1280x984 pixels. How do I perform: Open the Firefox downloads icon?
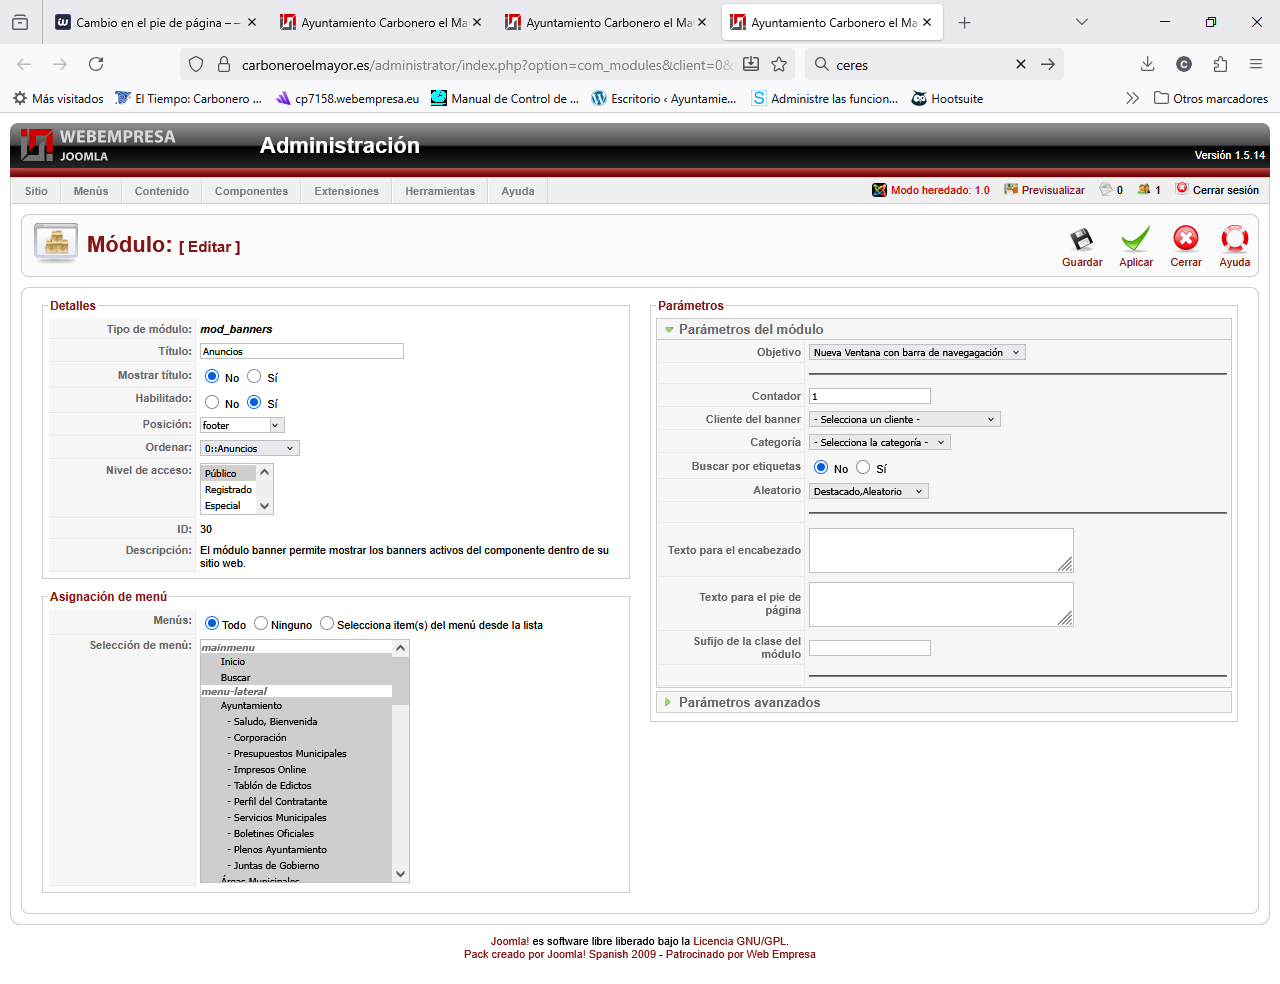pos(1147,64)
